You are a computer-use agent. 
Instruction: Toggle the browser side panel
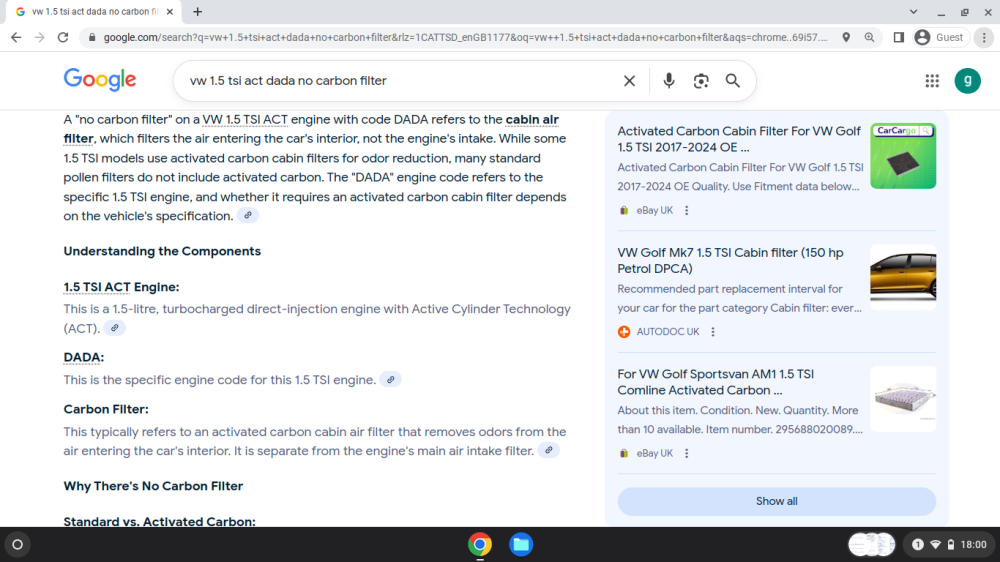click(x=899, y=38)
